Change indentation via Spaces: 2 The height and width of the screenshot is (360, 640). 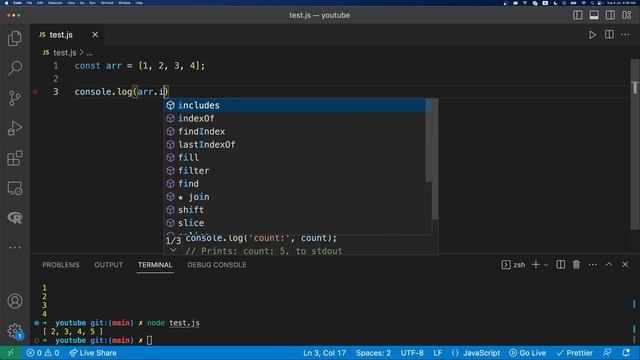(x=373, y=353)
